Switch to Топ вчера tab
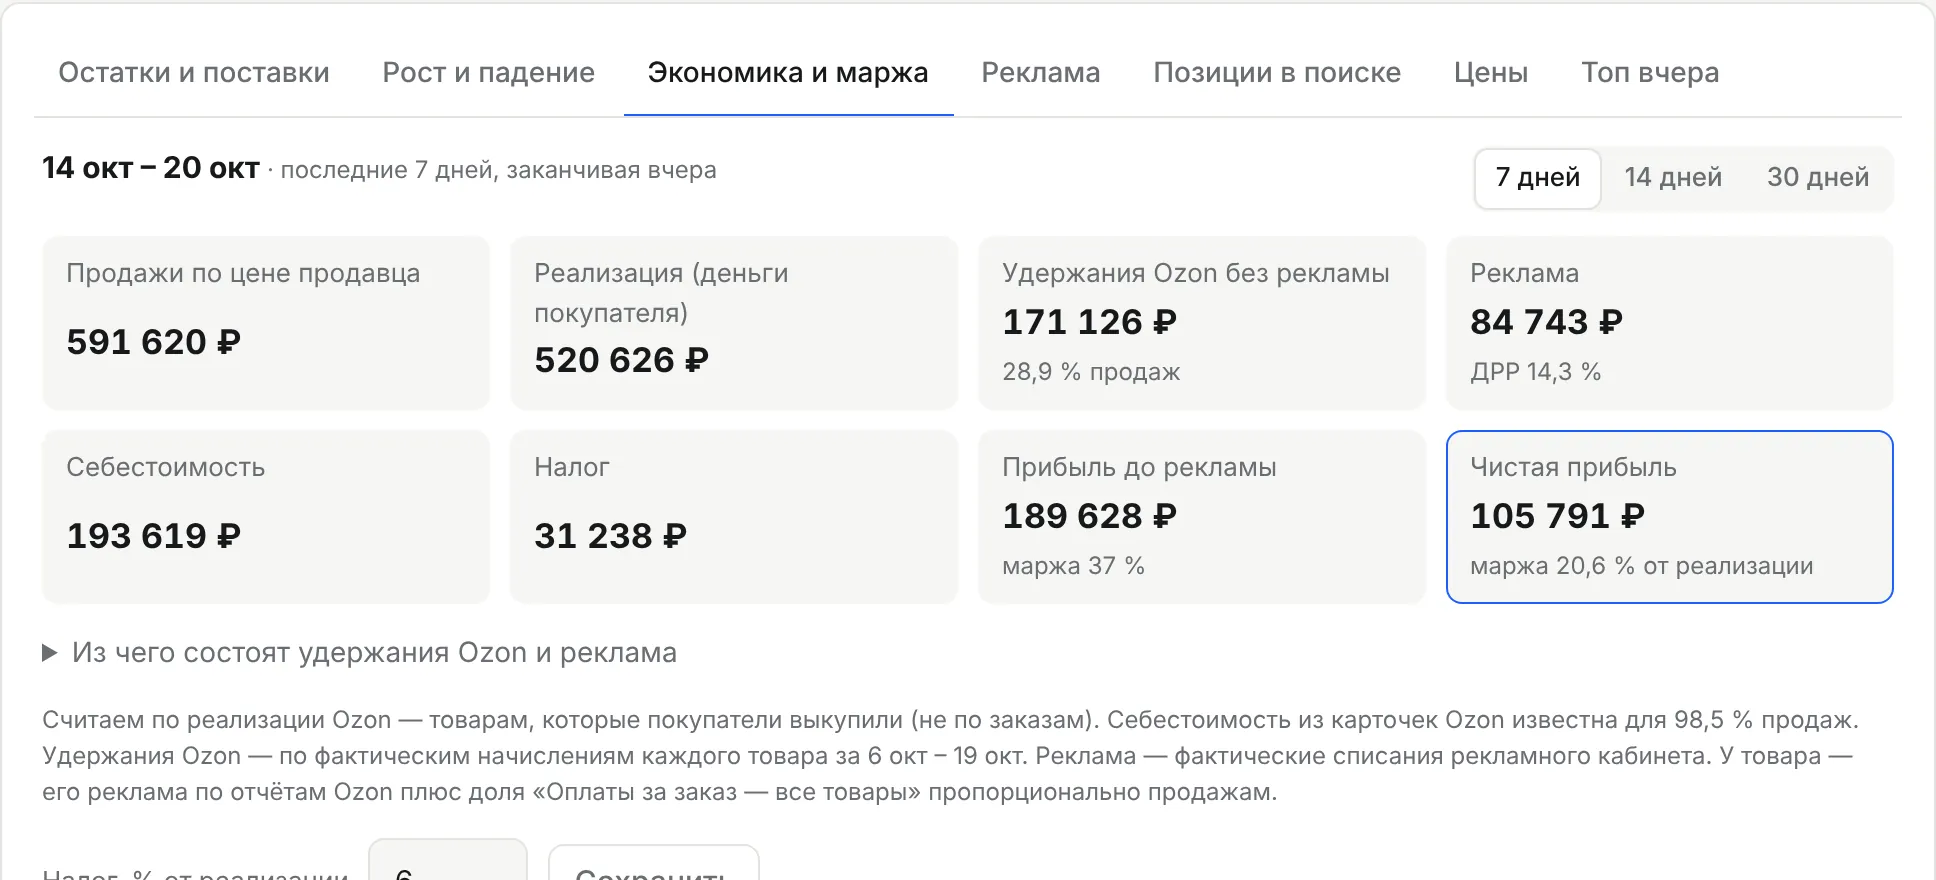 [1650, 73]
